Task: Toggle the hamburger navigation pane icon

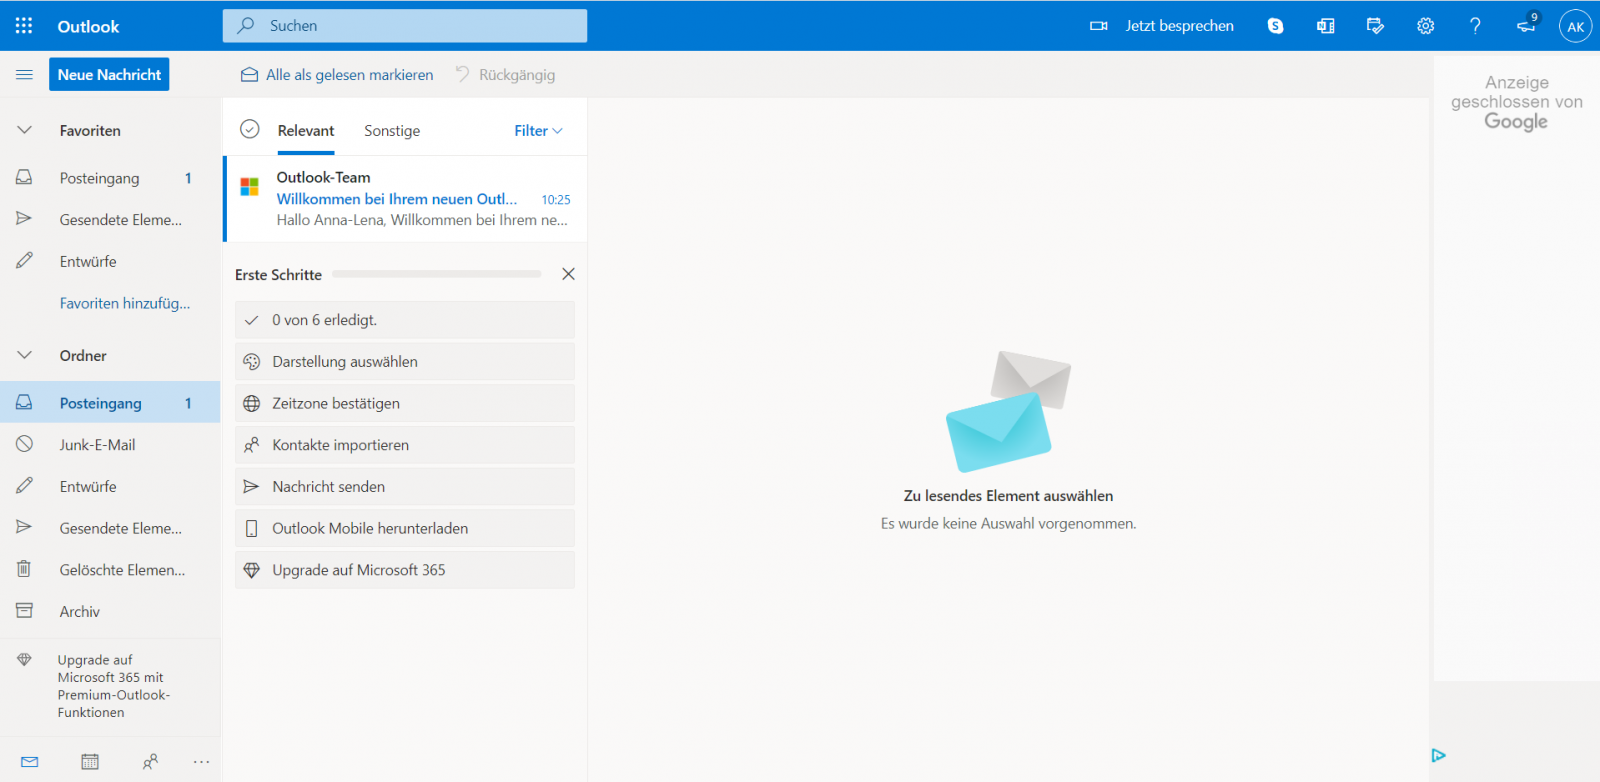Action: (x=25, y=75)
